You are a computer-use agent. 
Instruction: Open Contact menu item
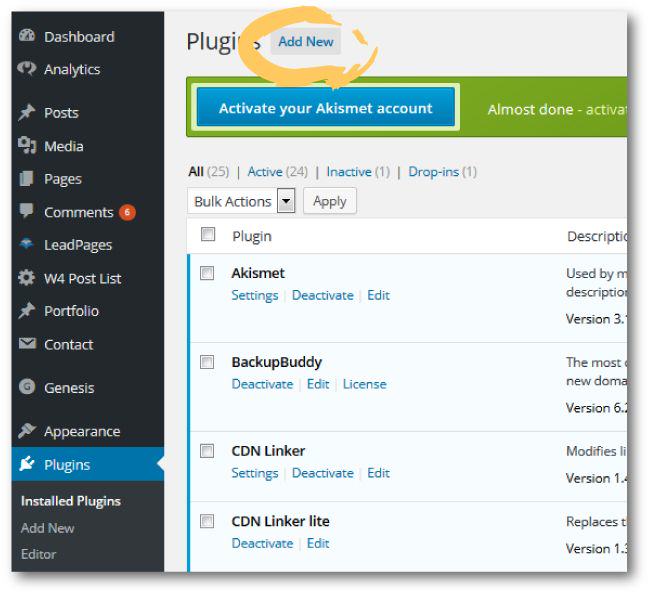coord(69,345)
